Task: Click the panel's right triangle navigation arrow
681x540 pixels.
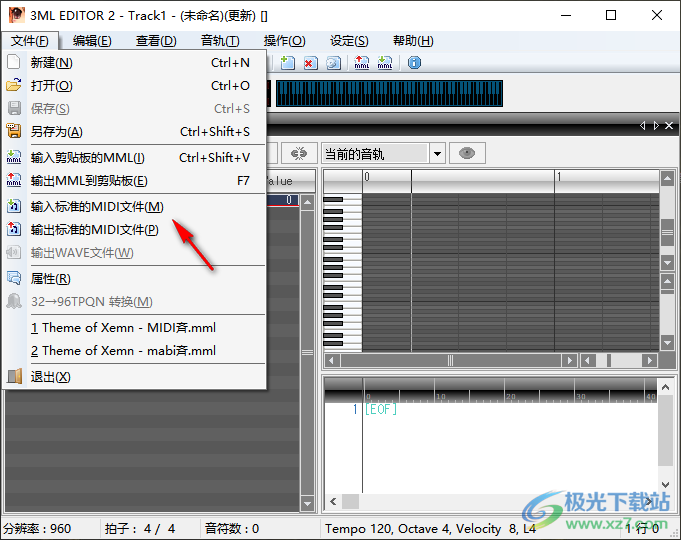Action: point(656,126)
